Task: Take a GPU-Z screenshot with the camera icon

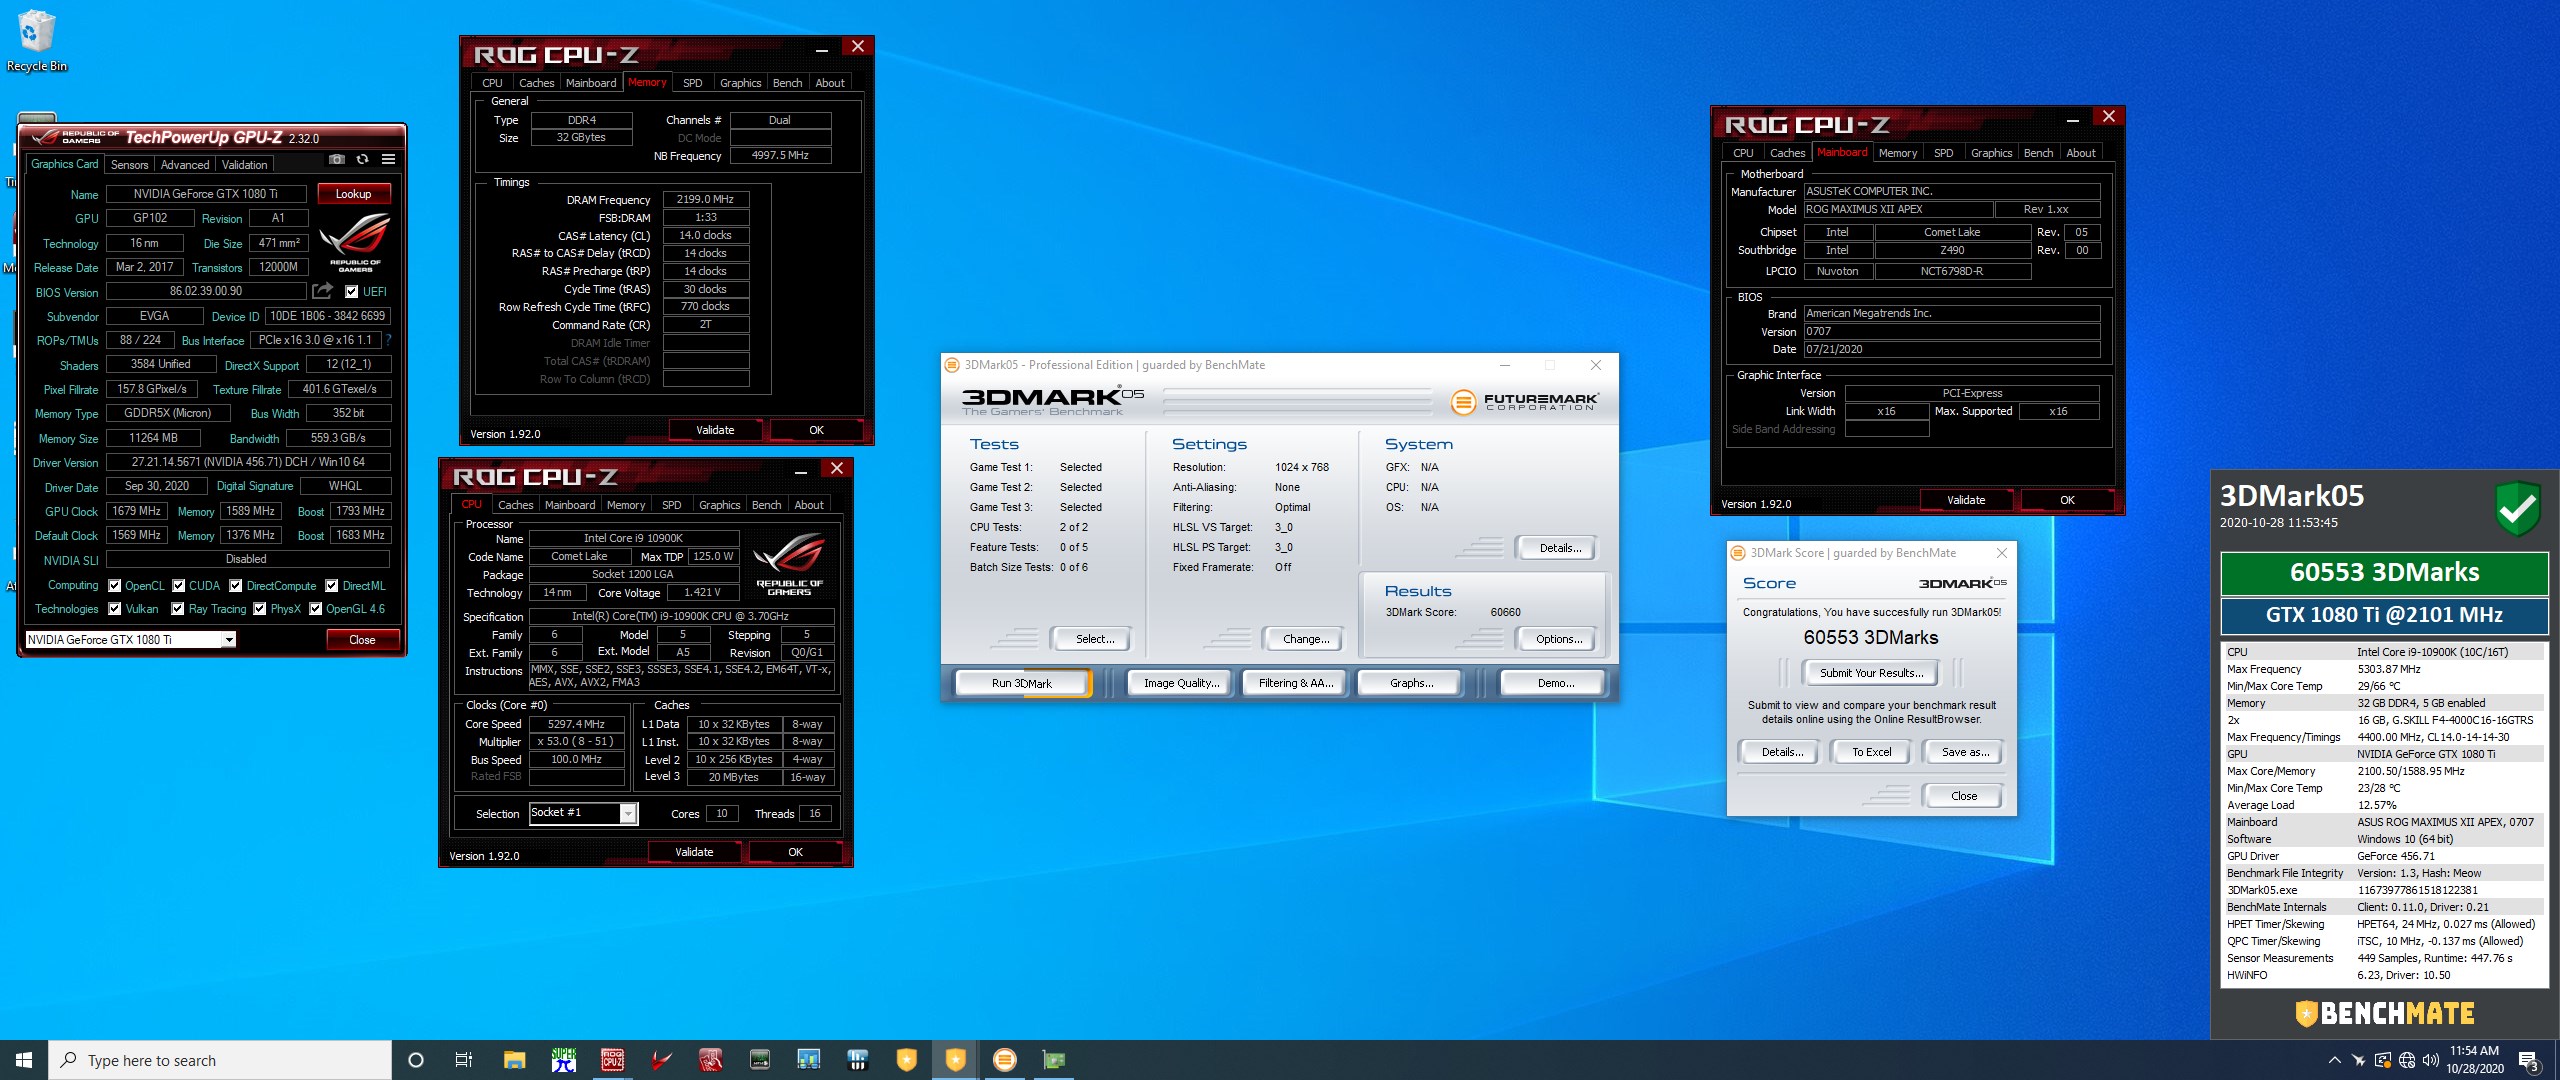Action: click(x=337, y=160)
